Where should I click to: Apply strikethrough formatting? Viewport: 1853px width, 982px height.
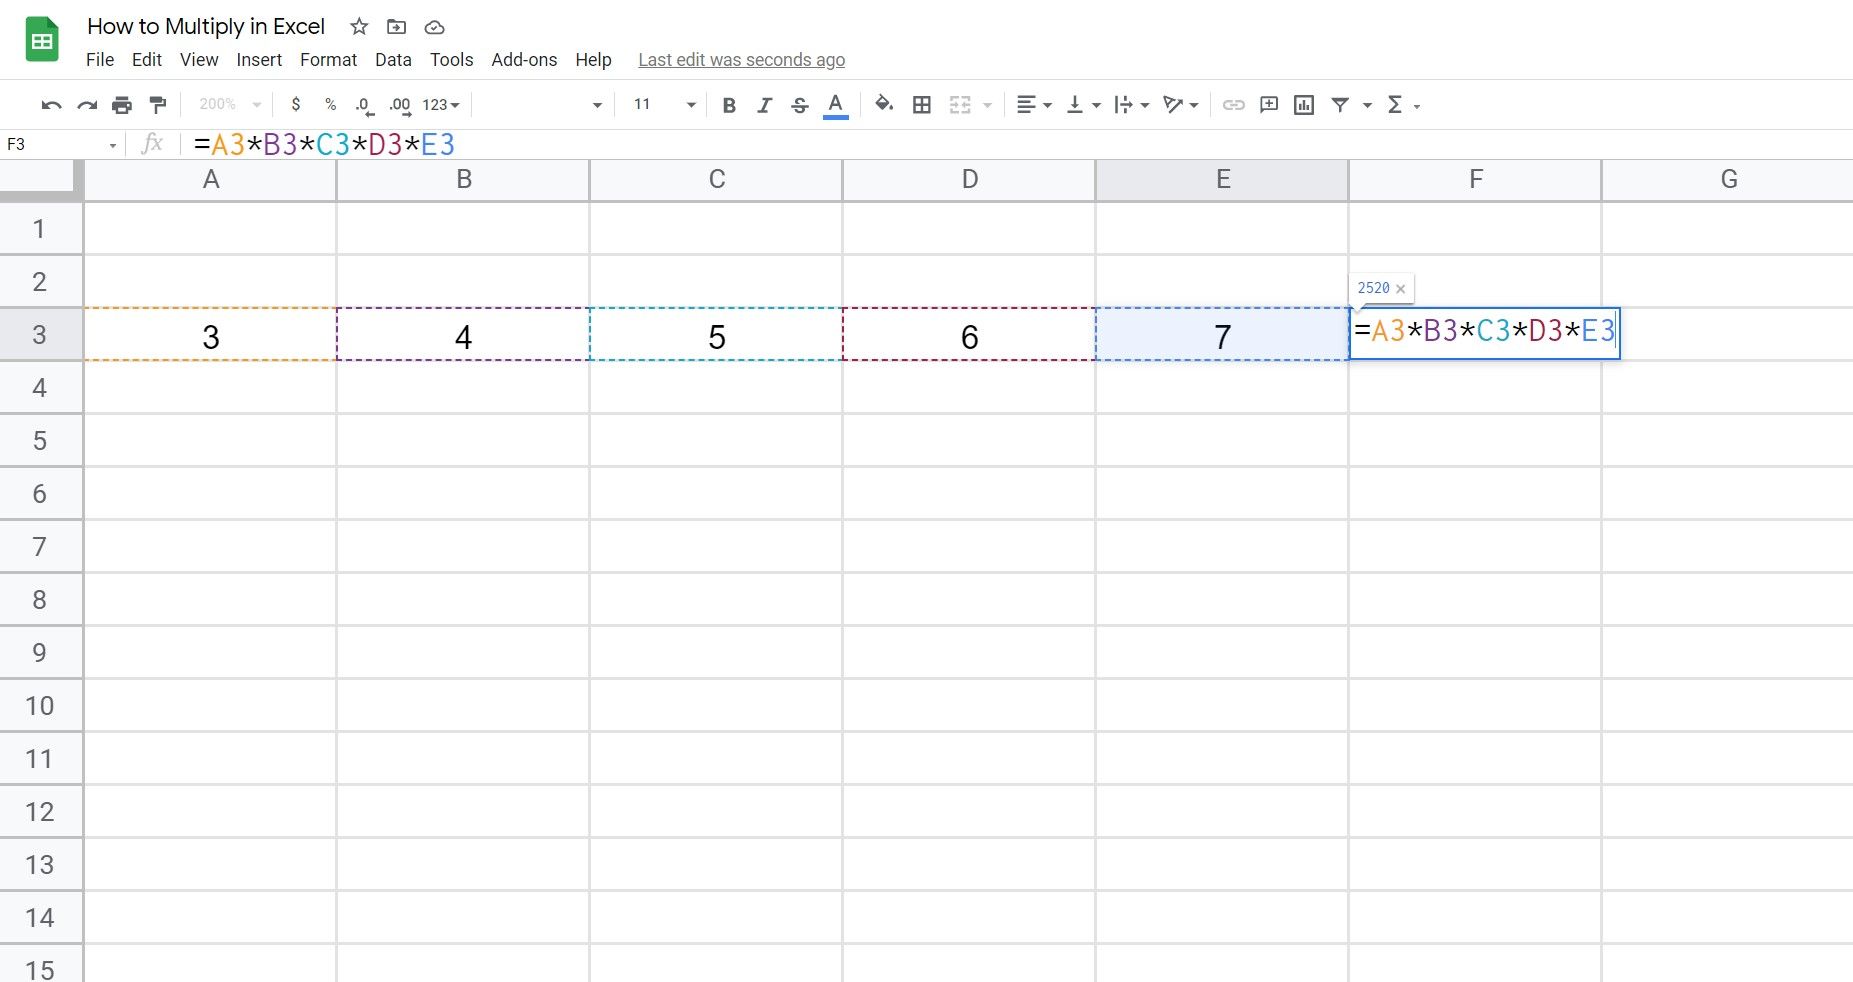(x=799, y=105)
